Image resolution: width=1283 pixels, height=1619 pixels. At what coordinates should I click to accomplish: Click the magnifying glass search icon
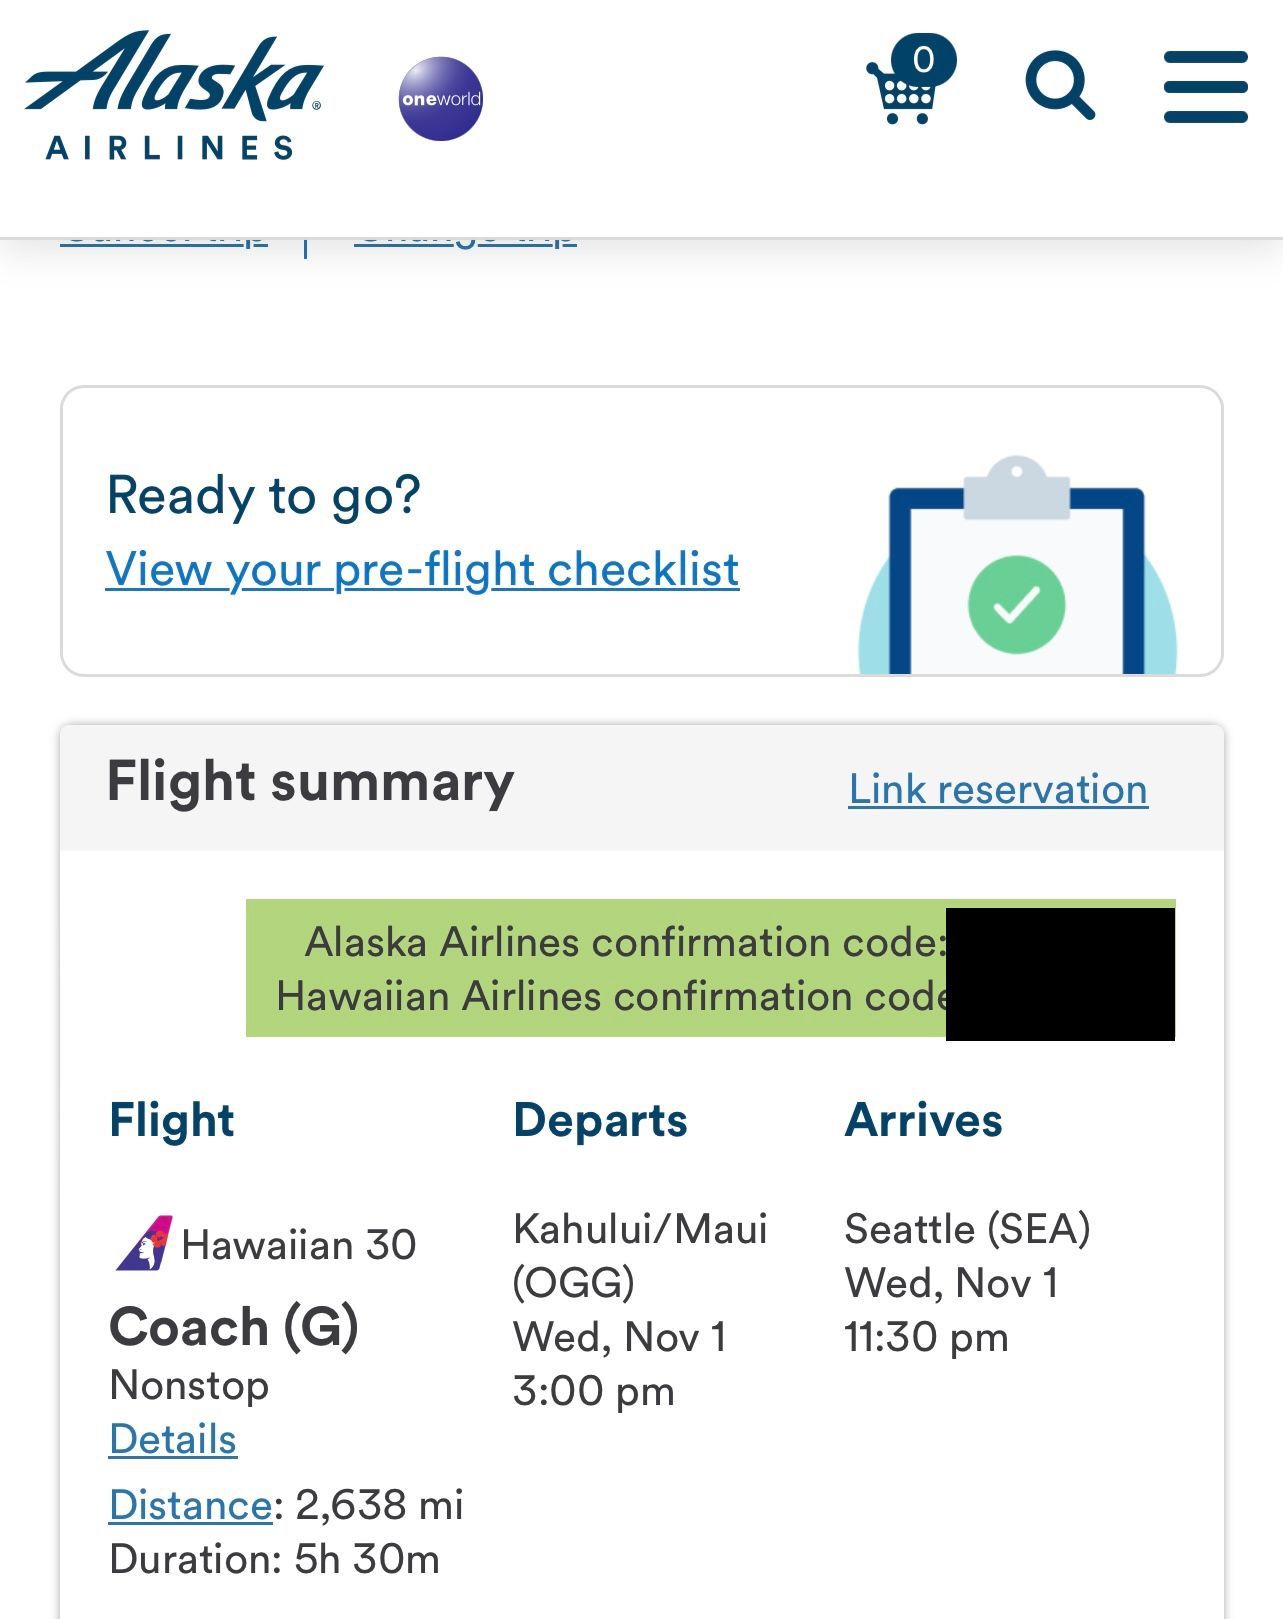coord(1059,85)
